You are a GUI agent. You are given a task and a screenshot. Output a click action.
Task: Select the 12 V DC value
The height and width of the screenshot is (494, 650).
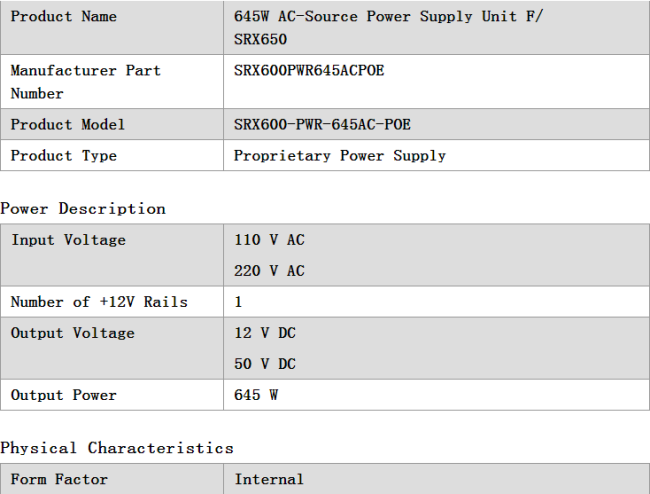(x=265, y=333)
